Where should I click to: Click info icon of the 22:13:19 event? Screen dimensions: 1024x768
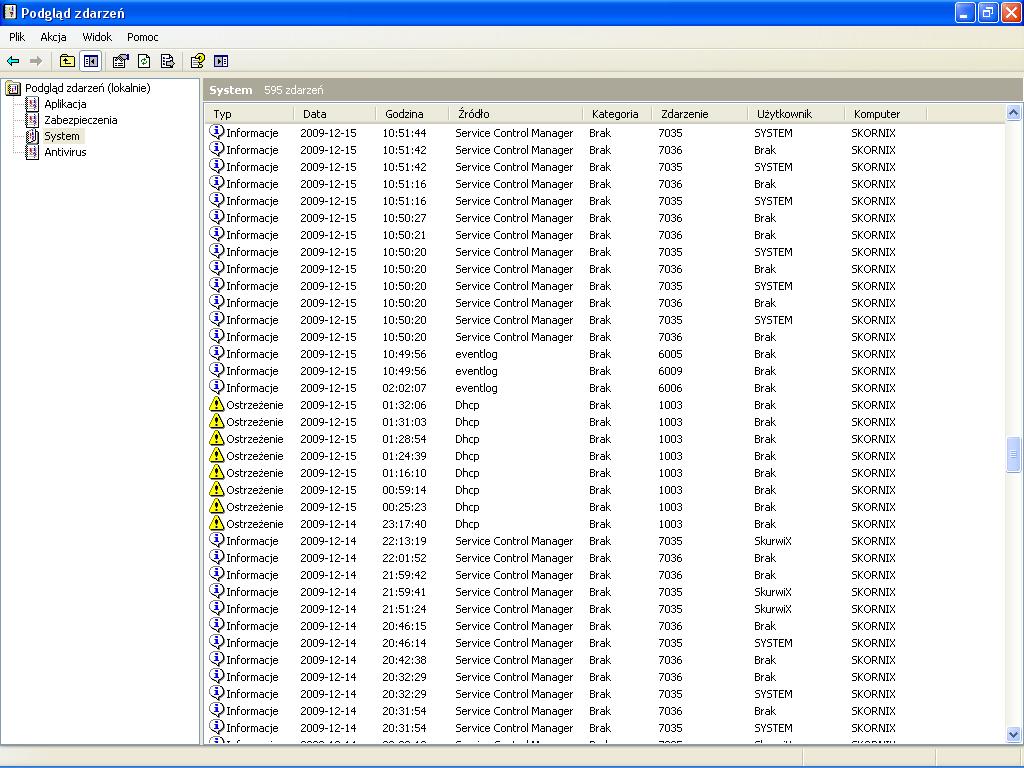pyautogui.click(x=216, y=540)
